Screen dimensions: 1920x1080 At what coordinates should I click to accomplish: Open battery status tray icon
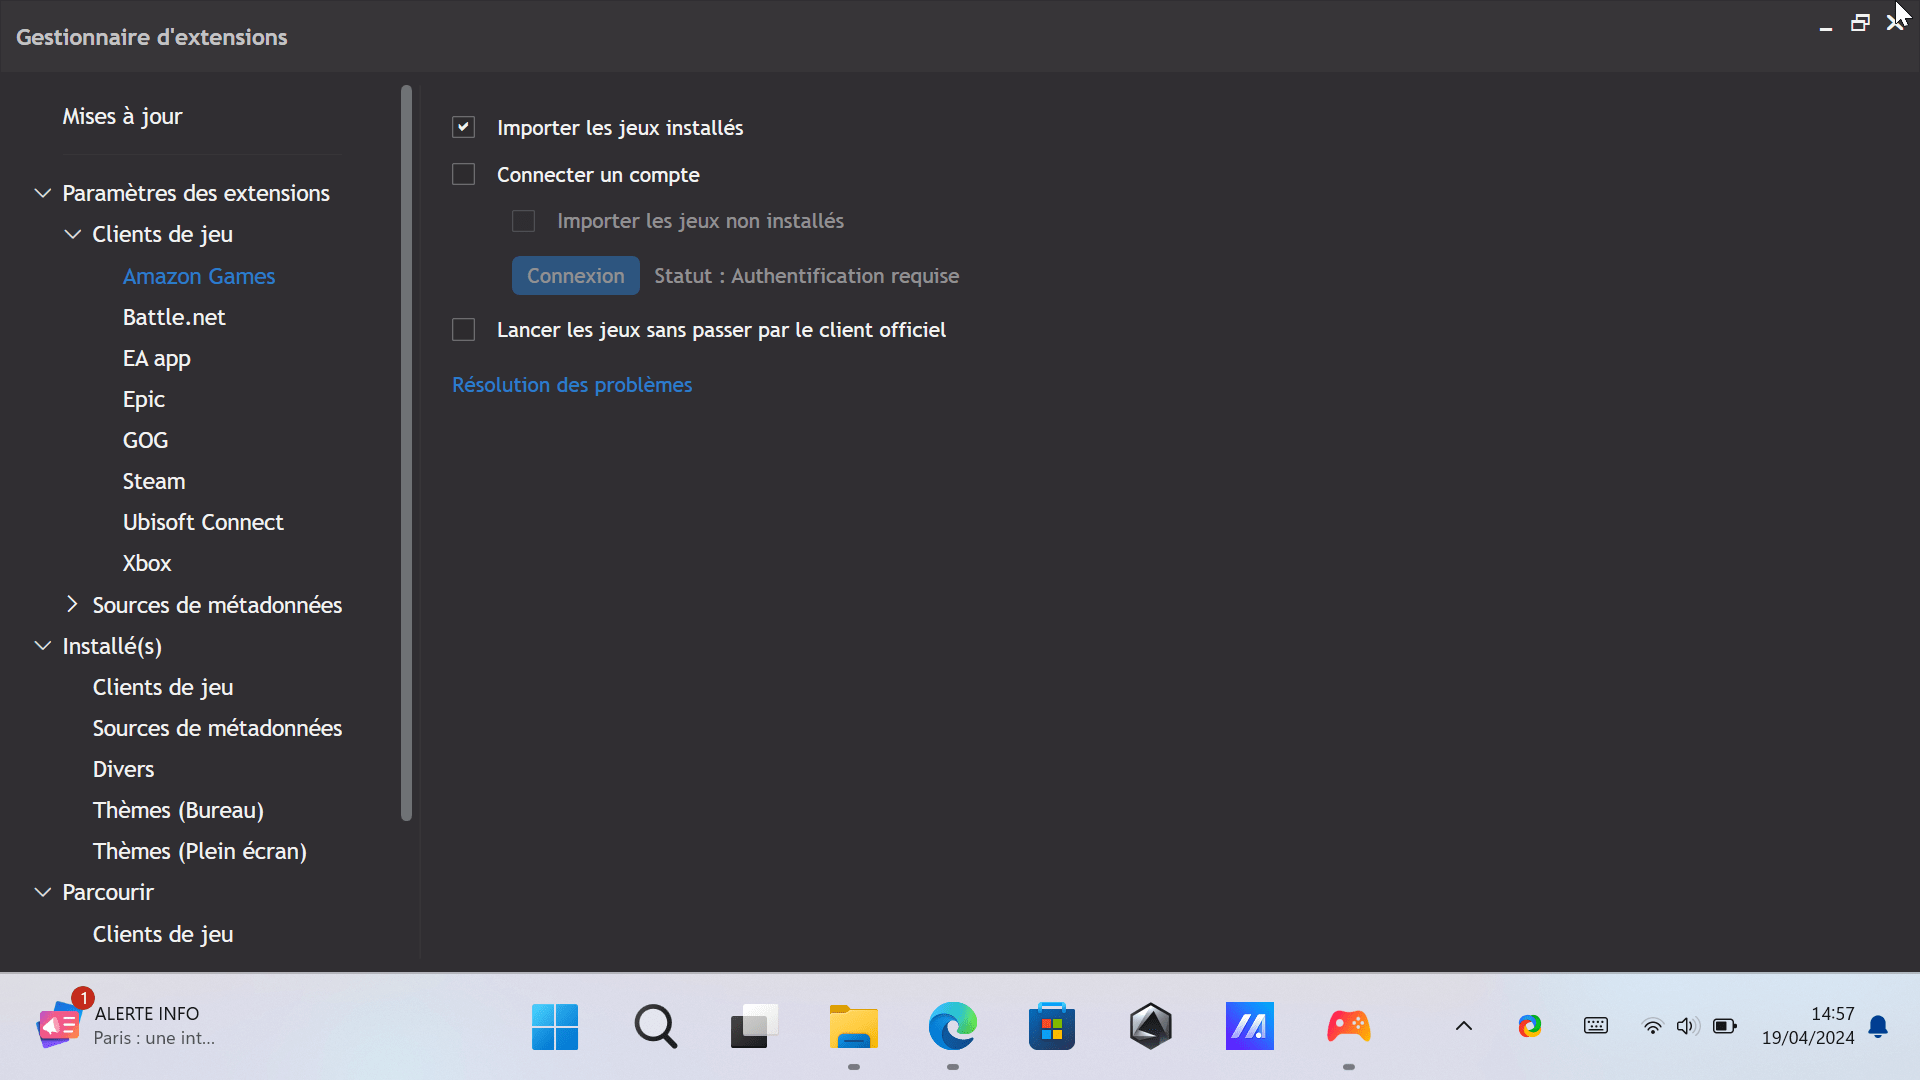(x=1725, y=1027)
